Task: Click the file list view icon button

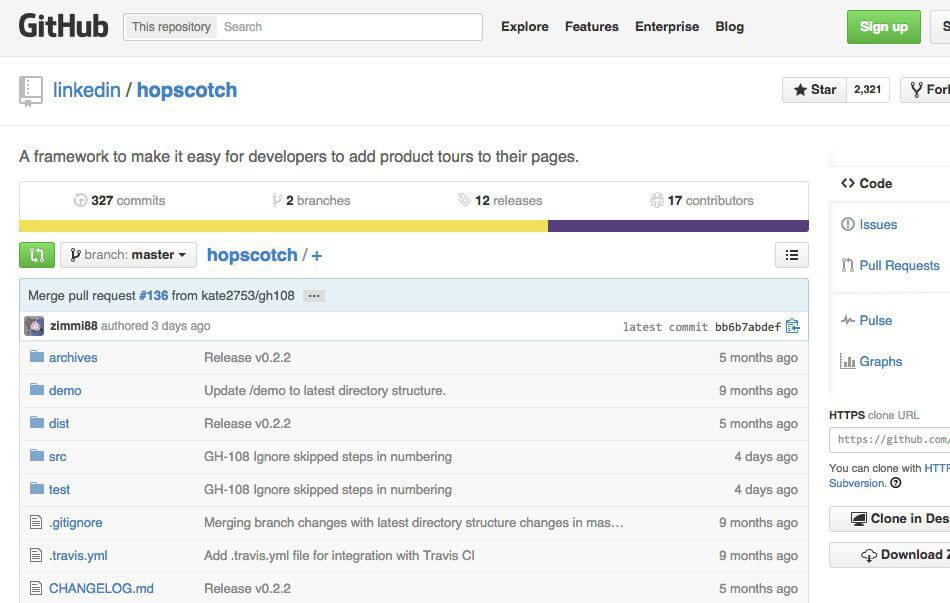Action: [791, 255]
